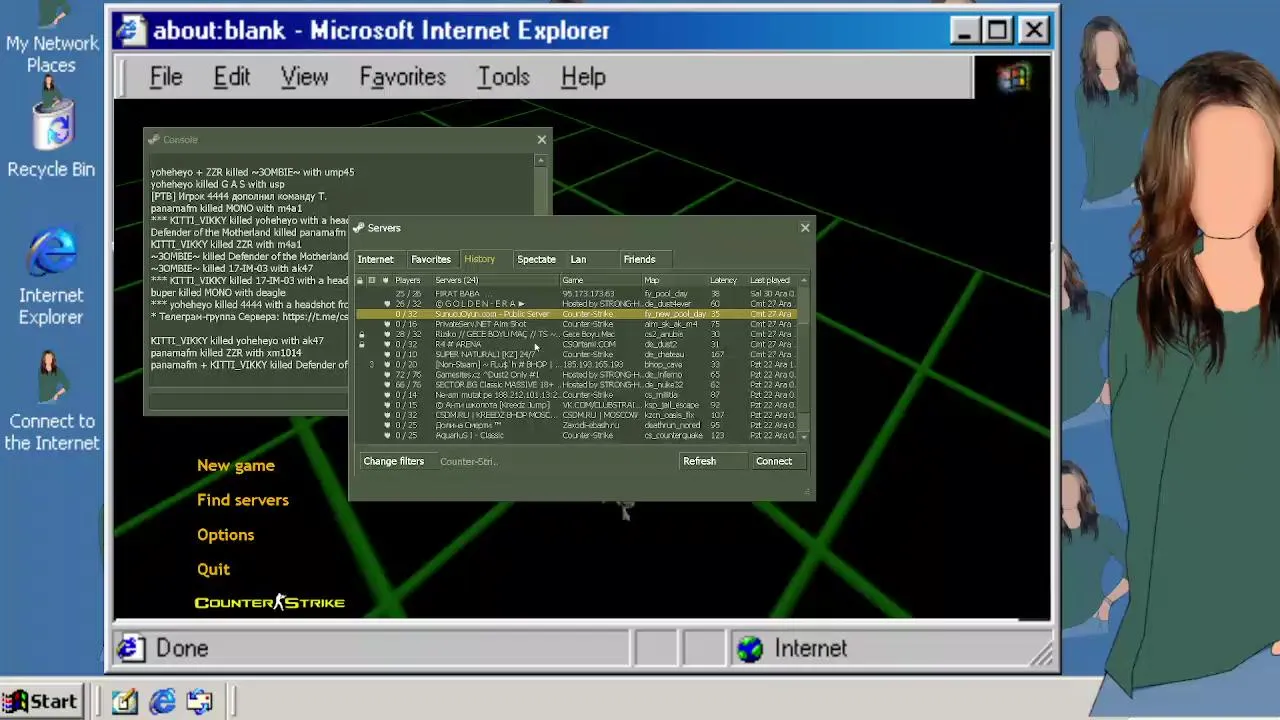The image size is (1280, 720).
Task: Launch Internet Explorer from quick launch bar
Action: point(162,702)
